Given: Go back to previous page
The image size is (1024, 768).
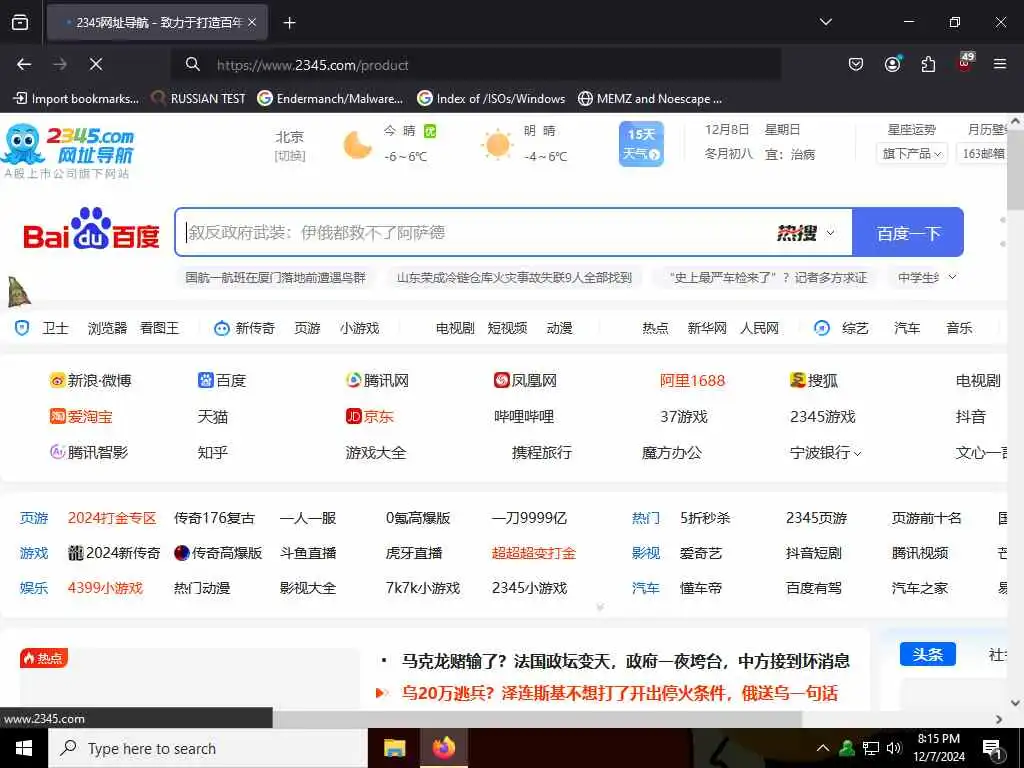Looking at the screenshot, I should click(x=24, y=64).
